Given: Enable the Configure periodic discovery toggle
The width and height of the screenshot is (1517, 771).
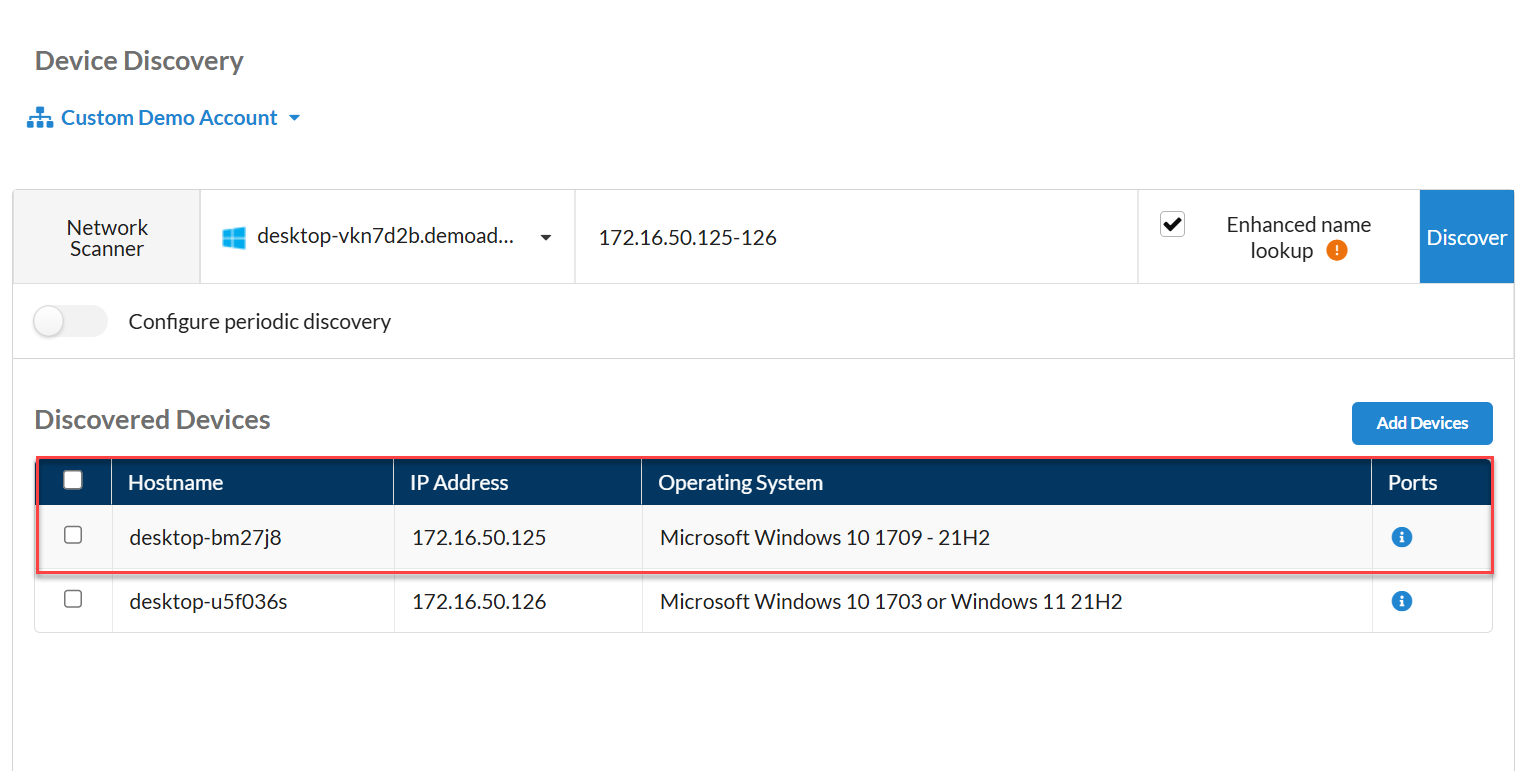Looking at the screenshot, I should [70, 321].
